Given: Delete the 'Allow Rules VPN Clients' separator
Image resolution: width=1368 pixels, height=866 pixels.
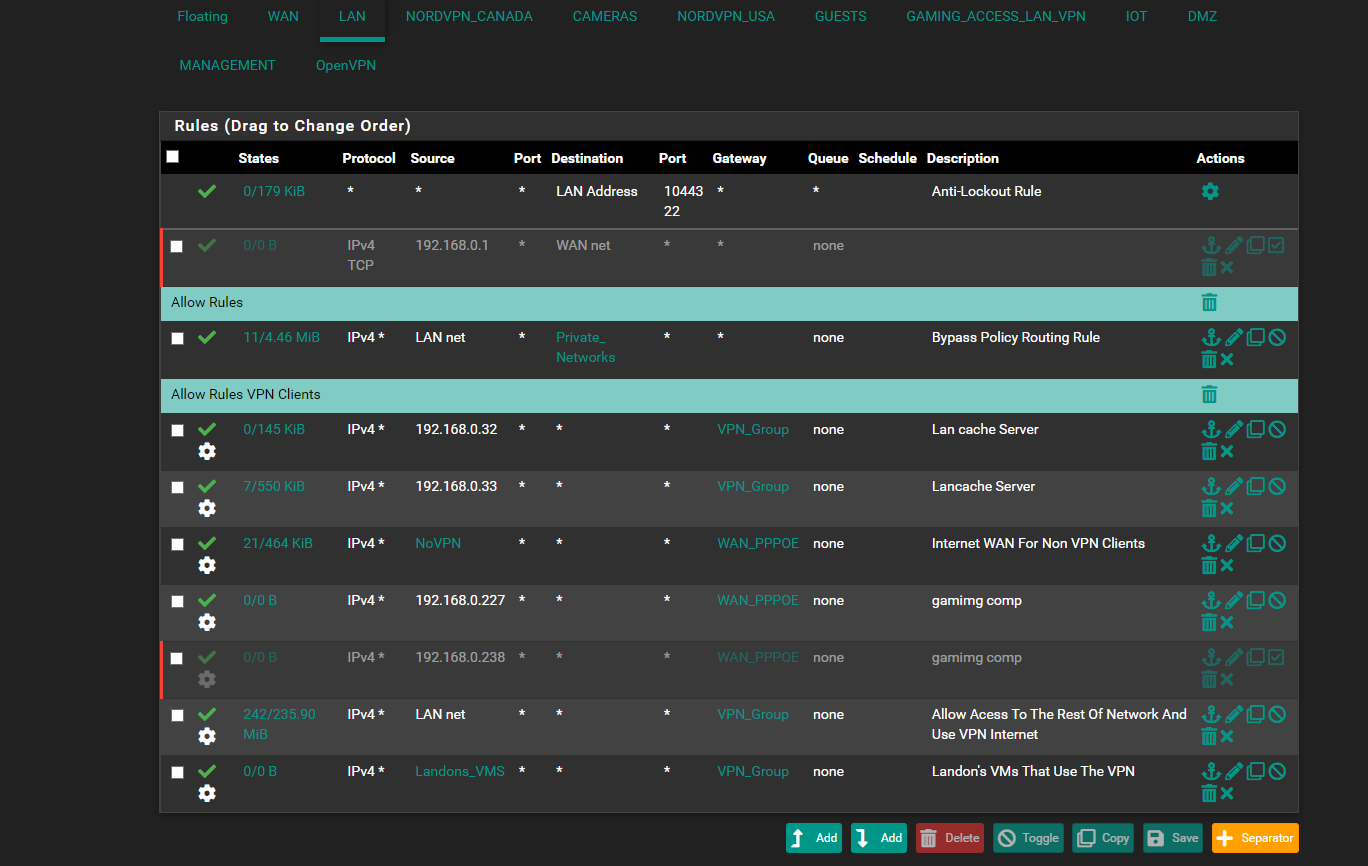Looking at the screenshot, I should (x=1209, y=394).
